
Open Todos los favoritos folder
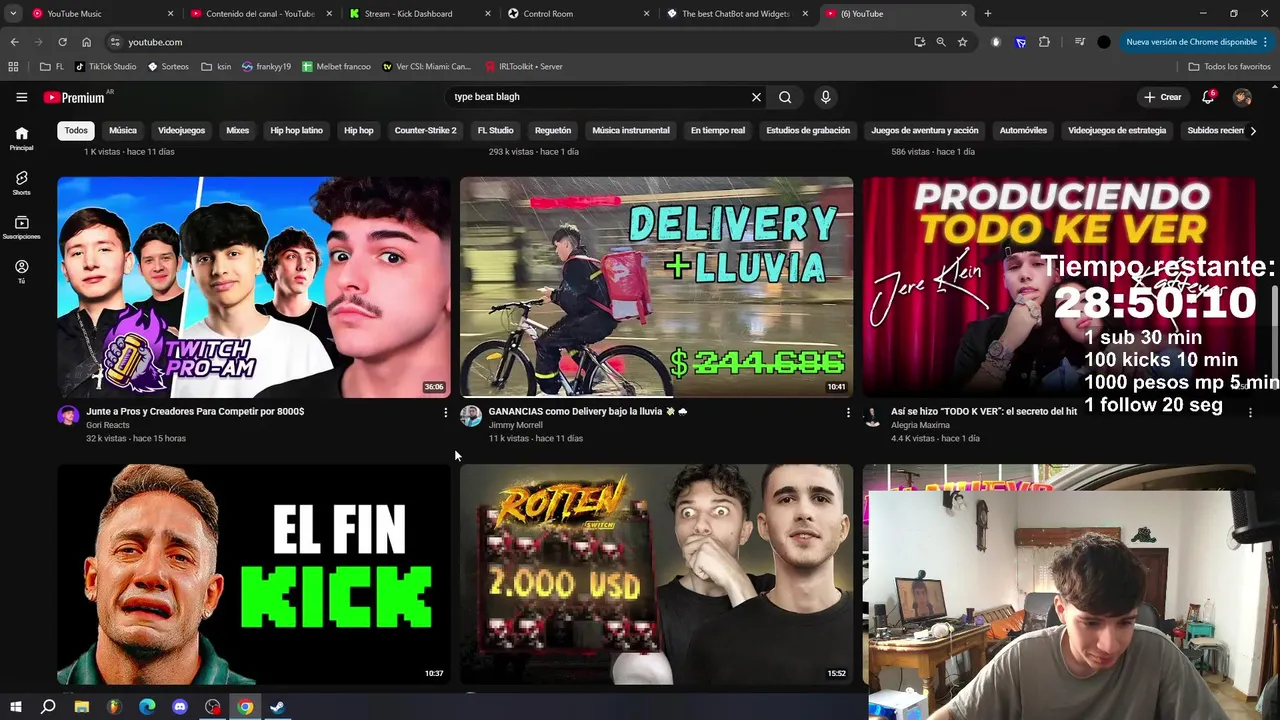(1229, 66)
